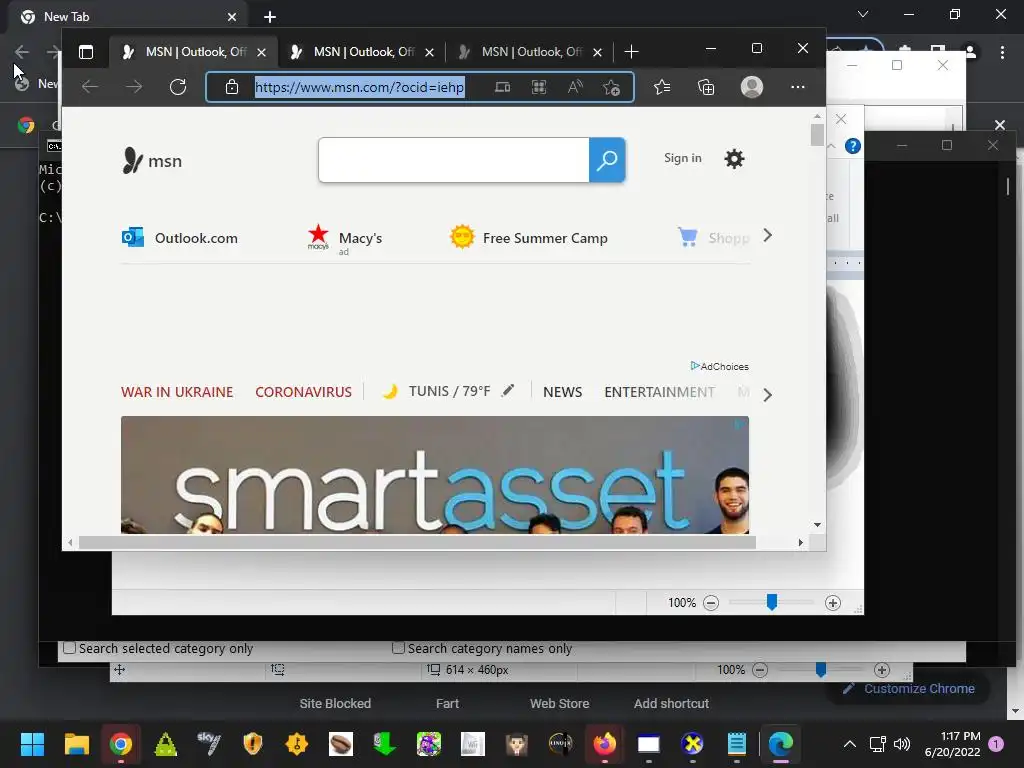Open File Explorer from taskbar
The image size is (1024, 768).
click(76, 744)
